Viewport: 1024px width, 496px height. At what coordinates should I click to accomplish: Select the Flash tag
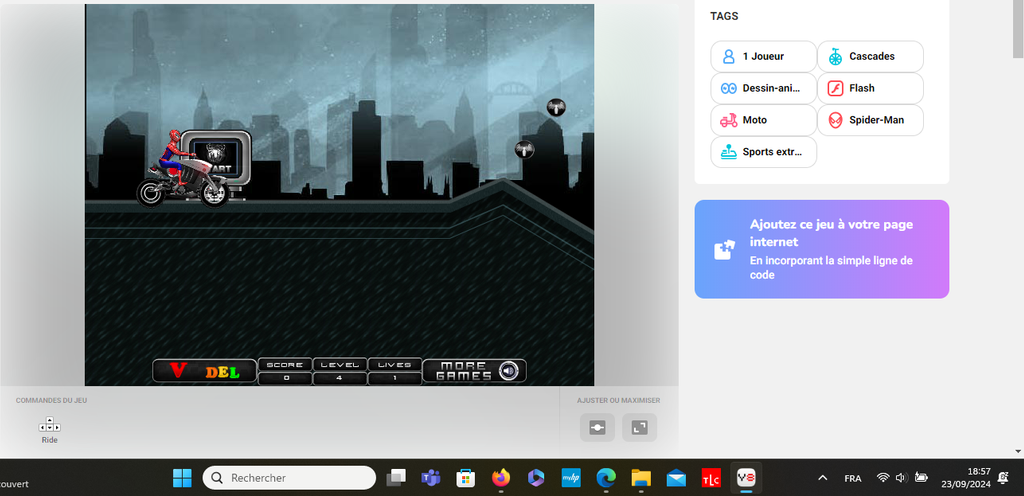870,89
